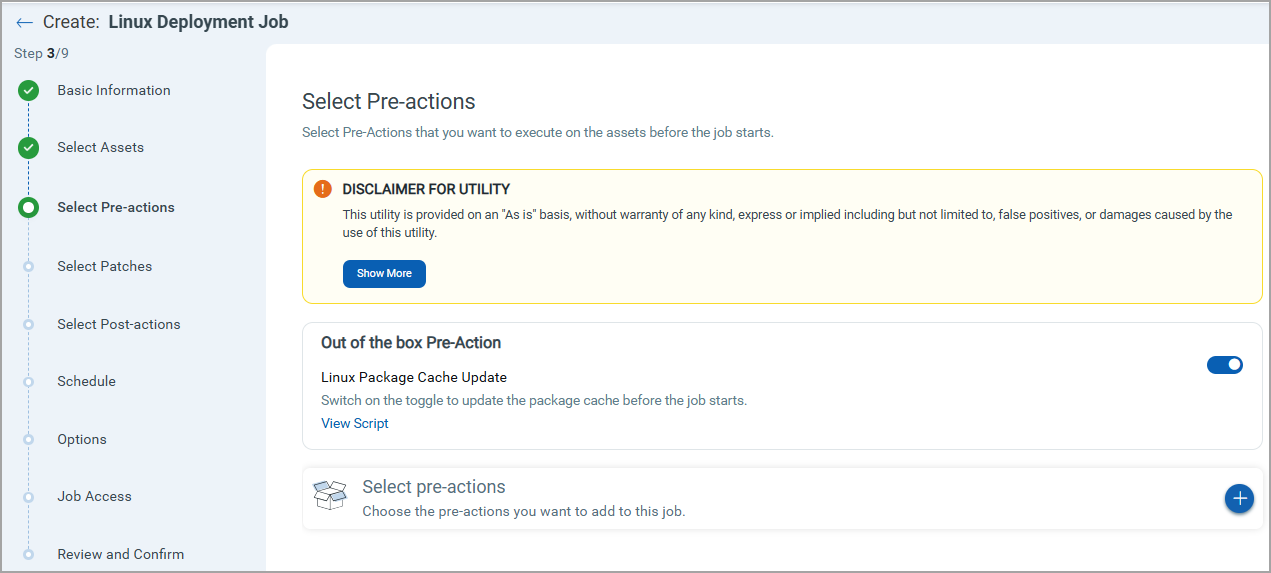Click the open box pre-actions icon

[x=330, y=495]
